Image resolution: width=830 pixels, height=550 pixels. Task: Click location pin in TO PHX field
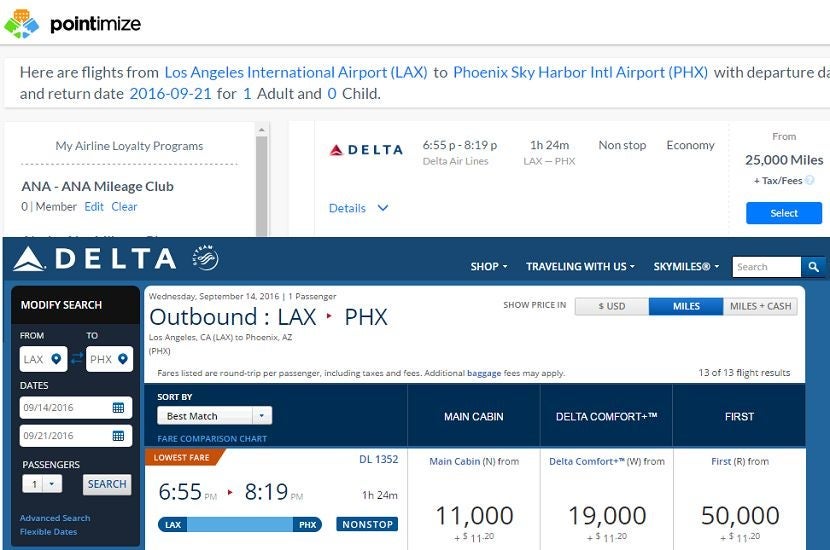(x=123, y=359)
